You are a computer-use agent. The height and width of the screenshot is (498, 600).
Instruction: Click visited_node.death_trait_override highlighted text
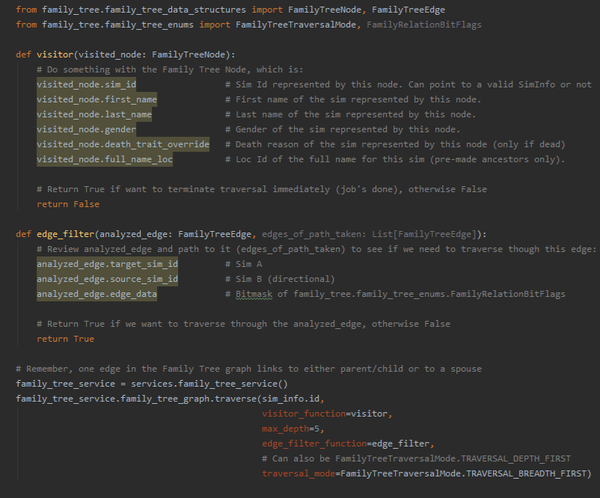[122, 145]
